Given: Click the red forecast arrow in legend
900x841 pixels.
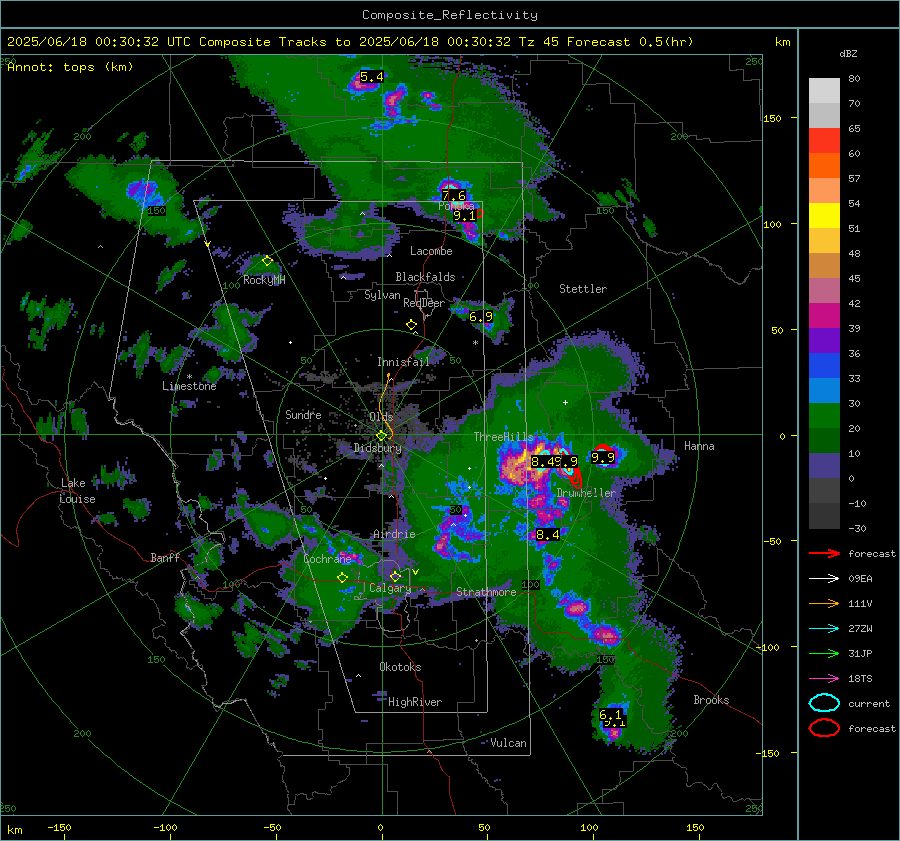Looking at the screenshot, I should tap(824, 553).
